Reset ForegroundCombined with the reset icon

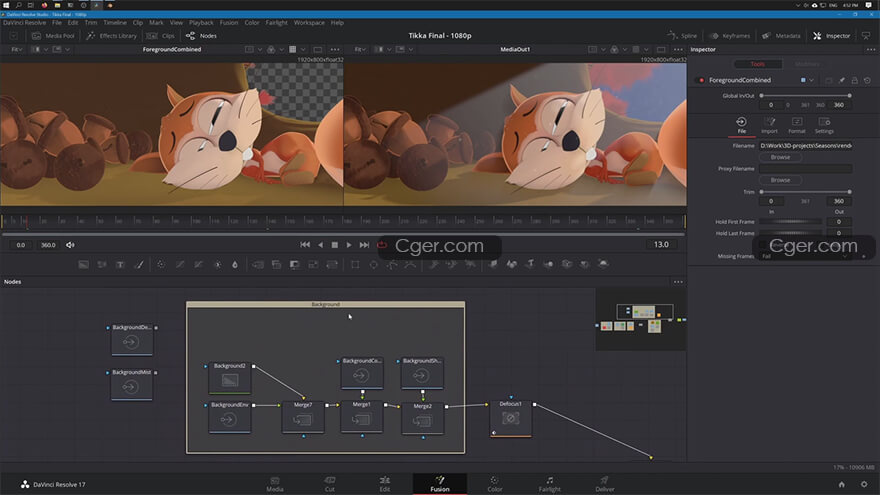coord(867,80)
